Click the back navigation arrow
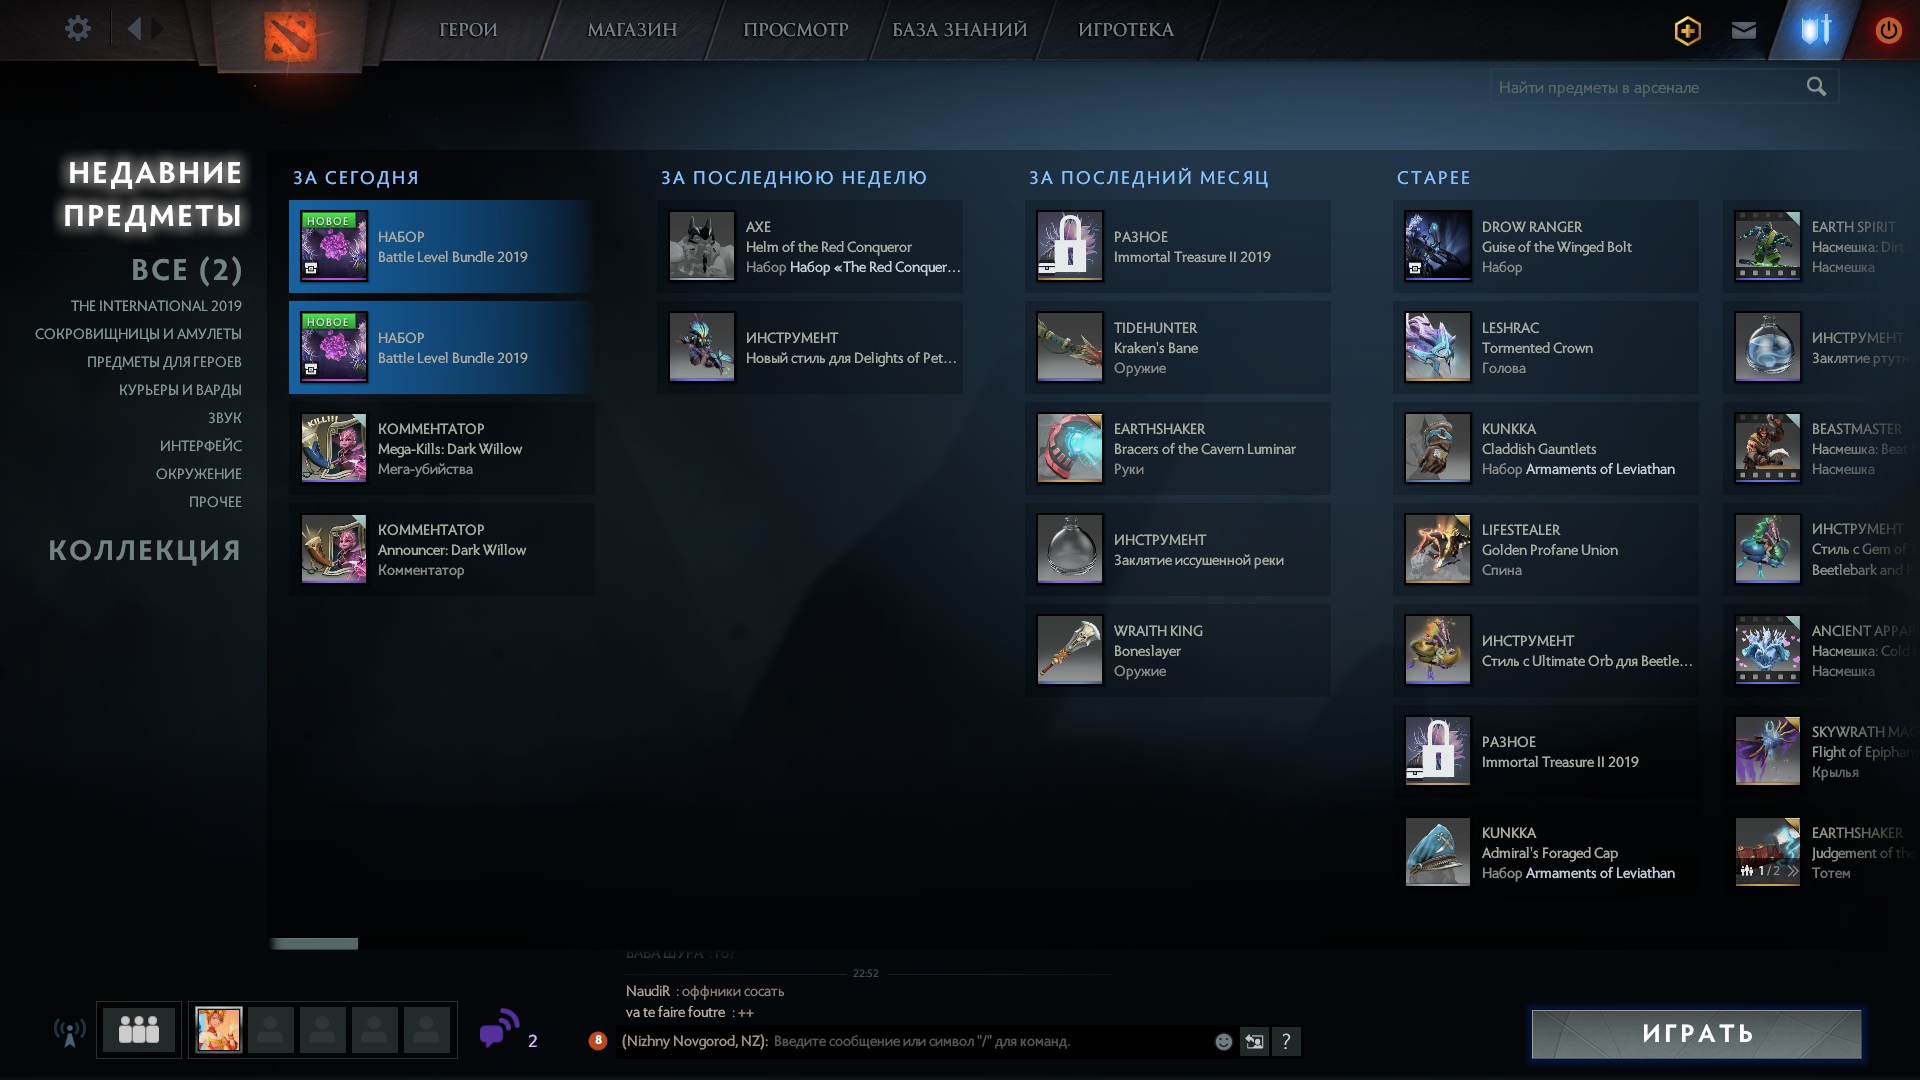 coord(134,28)
